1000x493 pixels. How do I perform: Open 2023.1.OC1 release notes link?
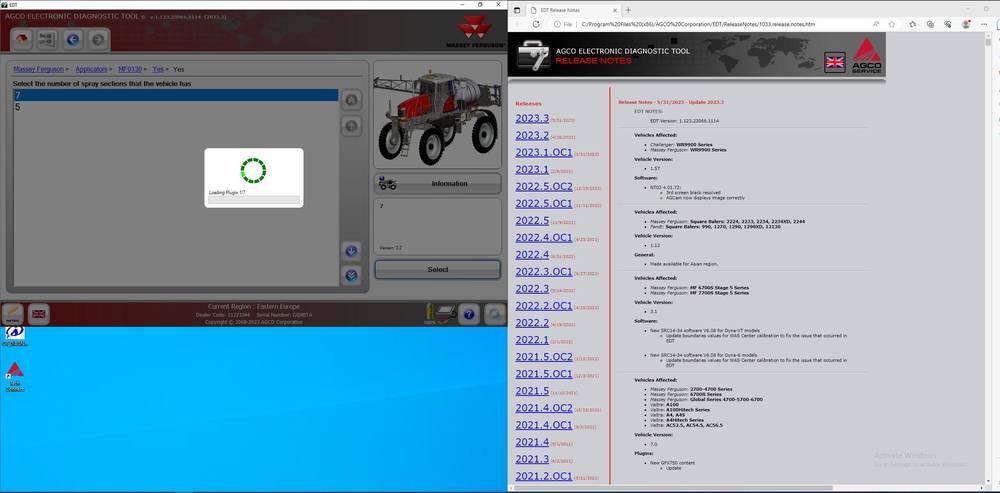[543, 152]
